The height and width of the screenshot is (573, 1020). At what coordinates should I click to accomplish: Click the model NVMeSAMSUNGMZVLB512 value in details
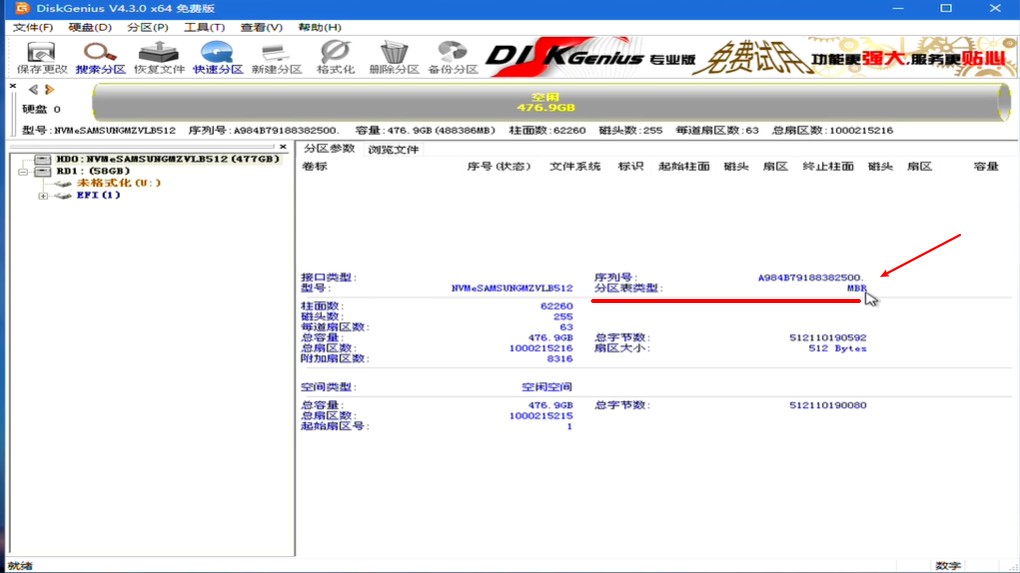tap(512, 287)
